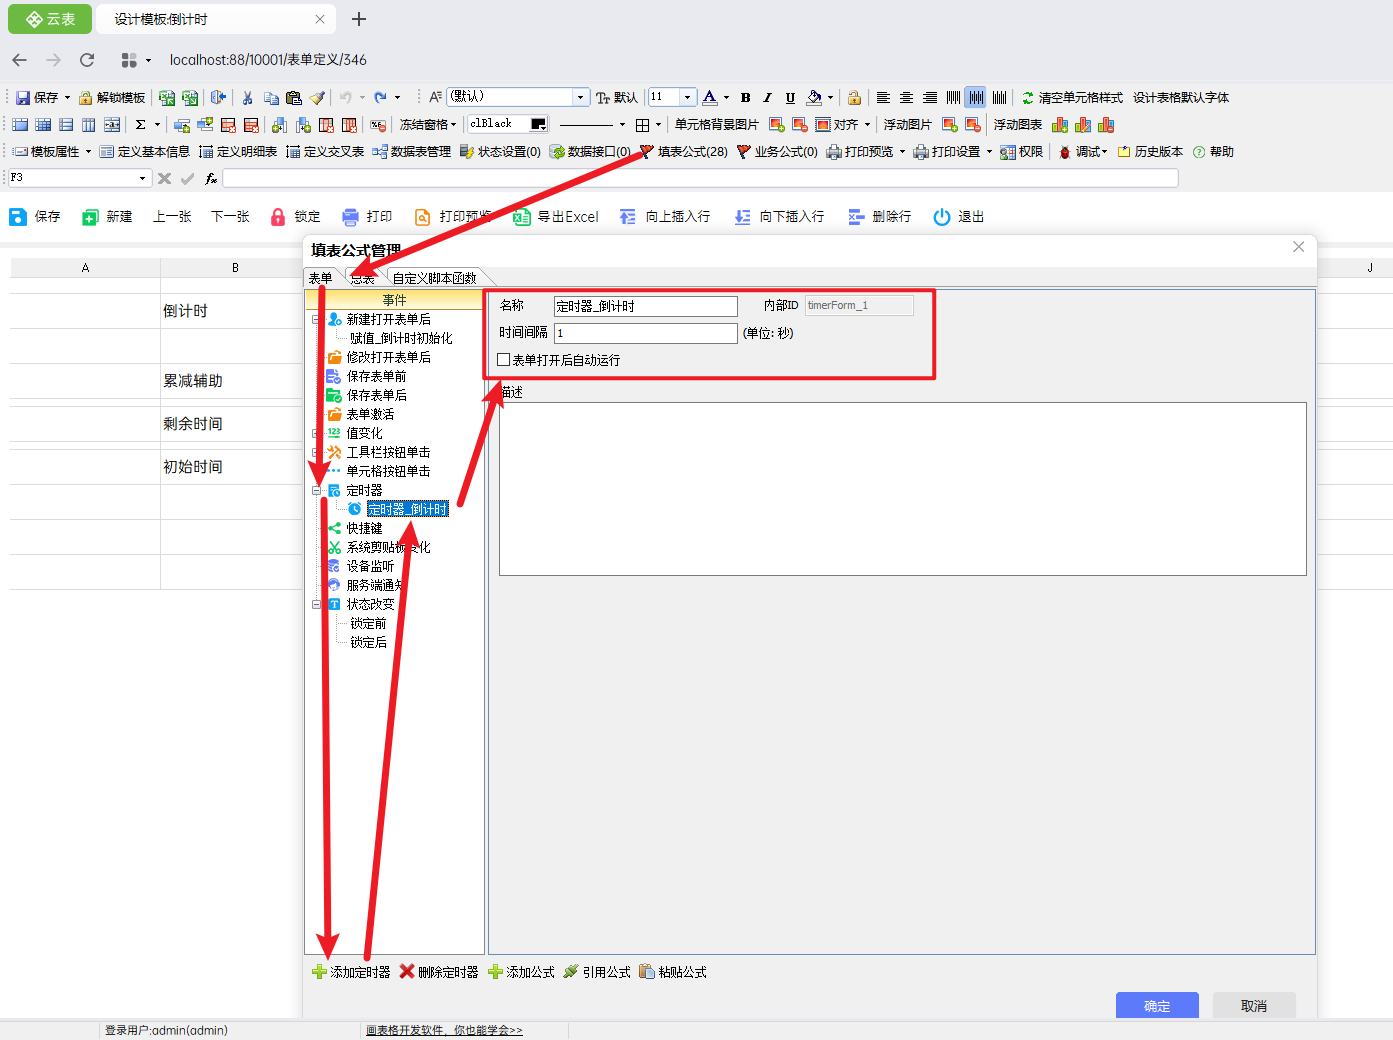Image resolution: width=1393 pixels, height=1040 pixels.
Task: Click 删除行 icon
Action: [x=856, y=217]
